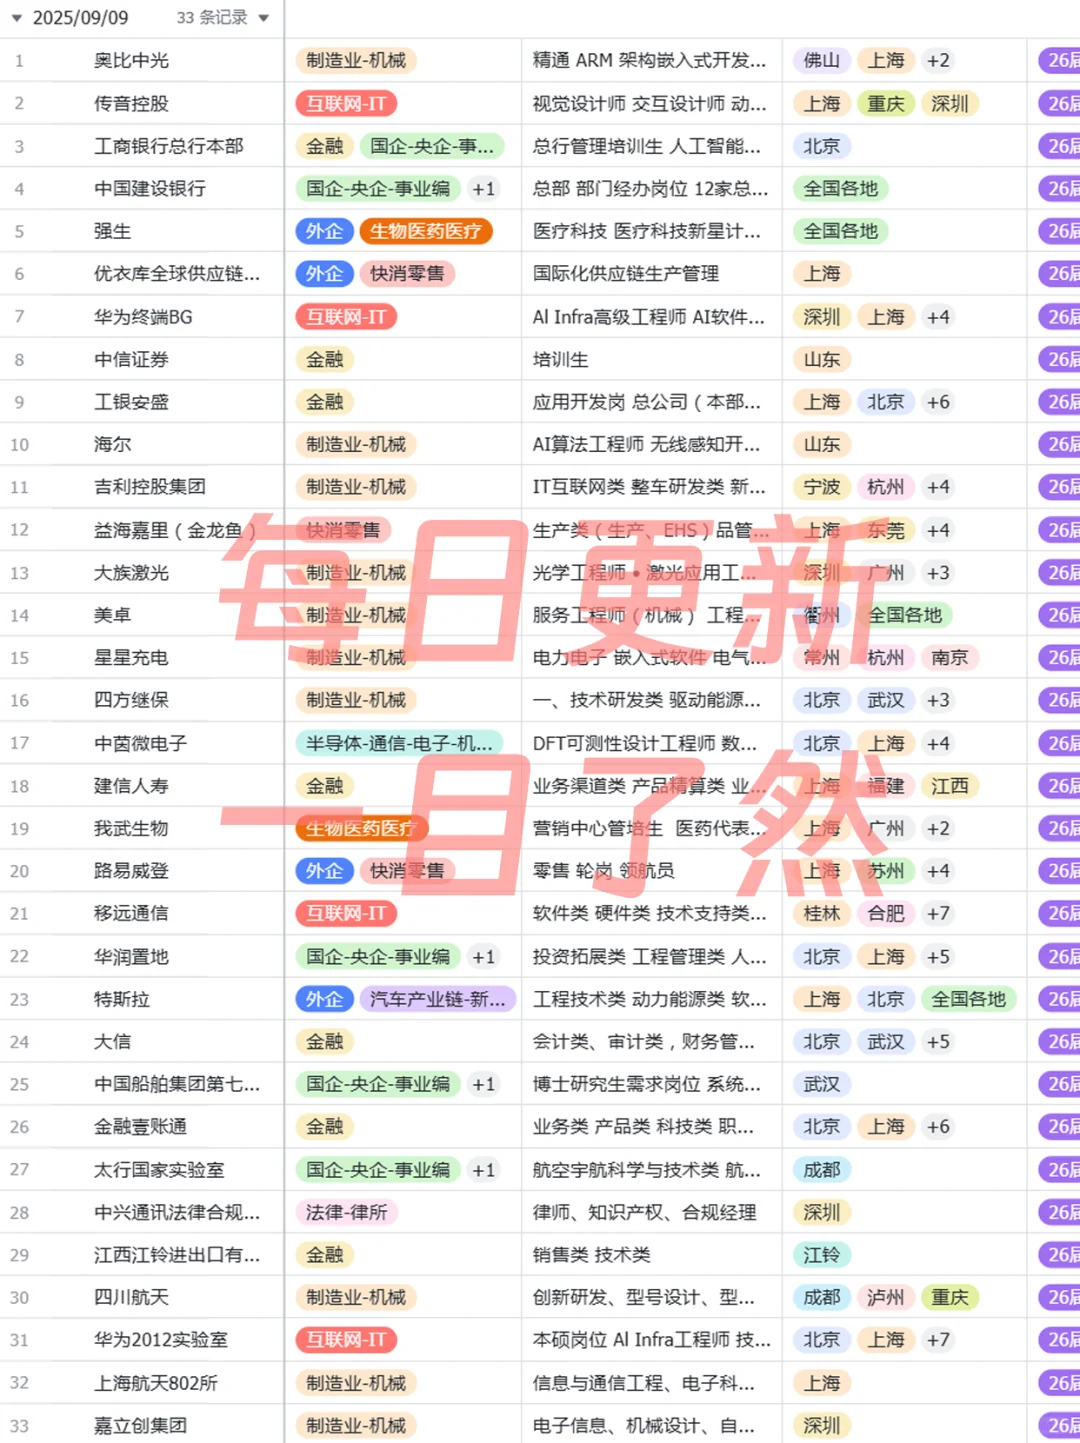Open 我武生物 company record
Image resolution: width=1080 pixels, height=1443 pixels.
click(131, 828)
